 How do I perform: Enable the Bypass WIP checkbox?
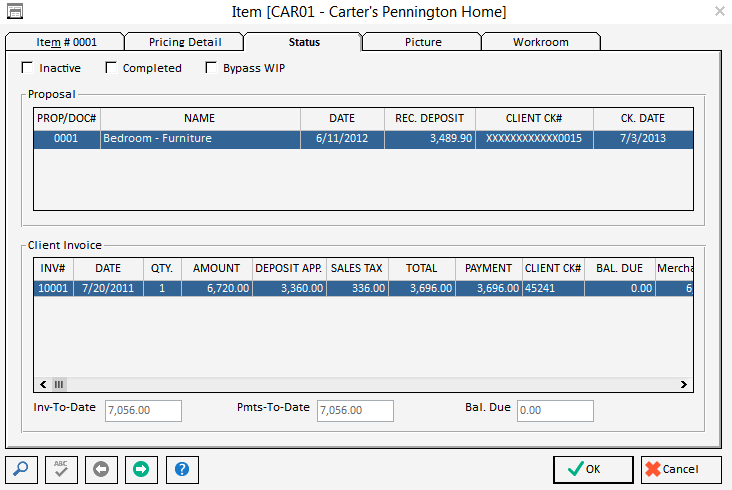click(211, 68)
